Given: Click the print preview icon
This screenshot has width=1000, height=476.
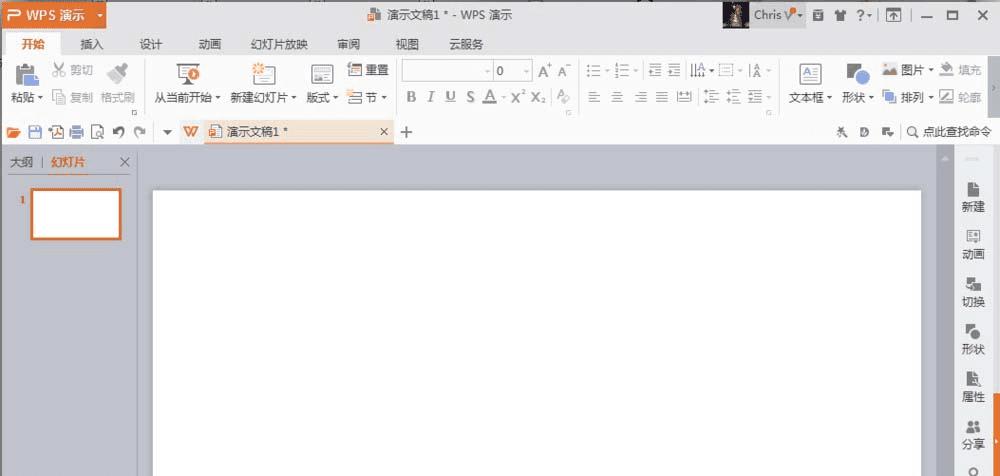Looking at the screenshot, I should [97, 132].
